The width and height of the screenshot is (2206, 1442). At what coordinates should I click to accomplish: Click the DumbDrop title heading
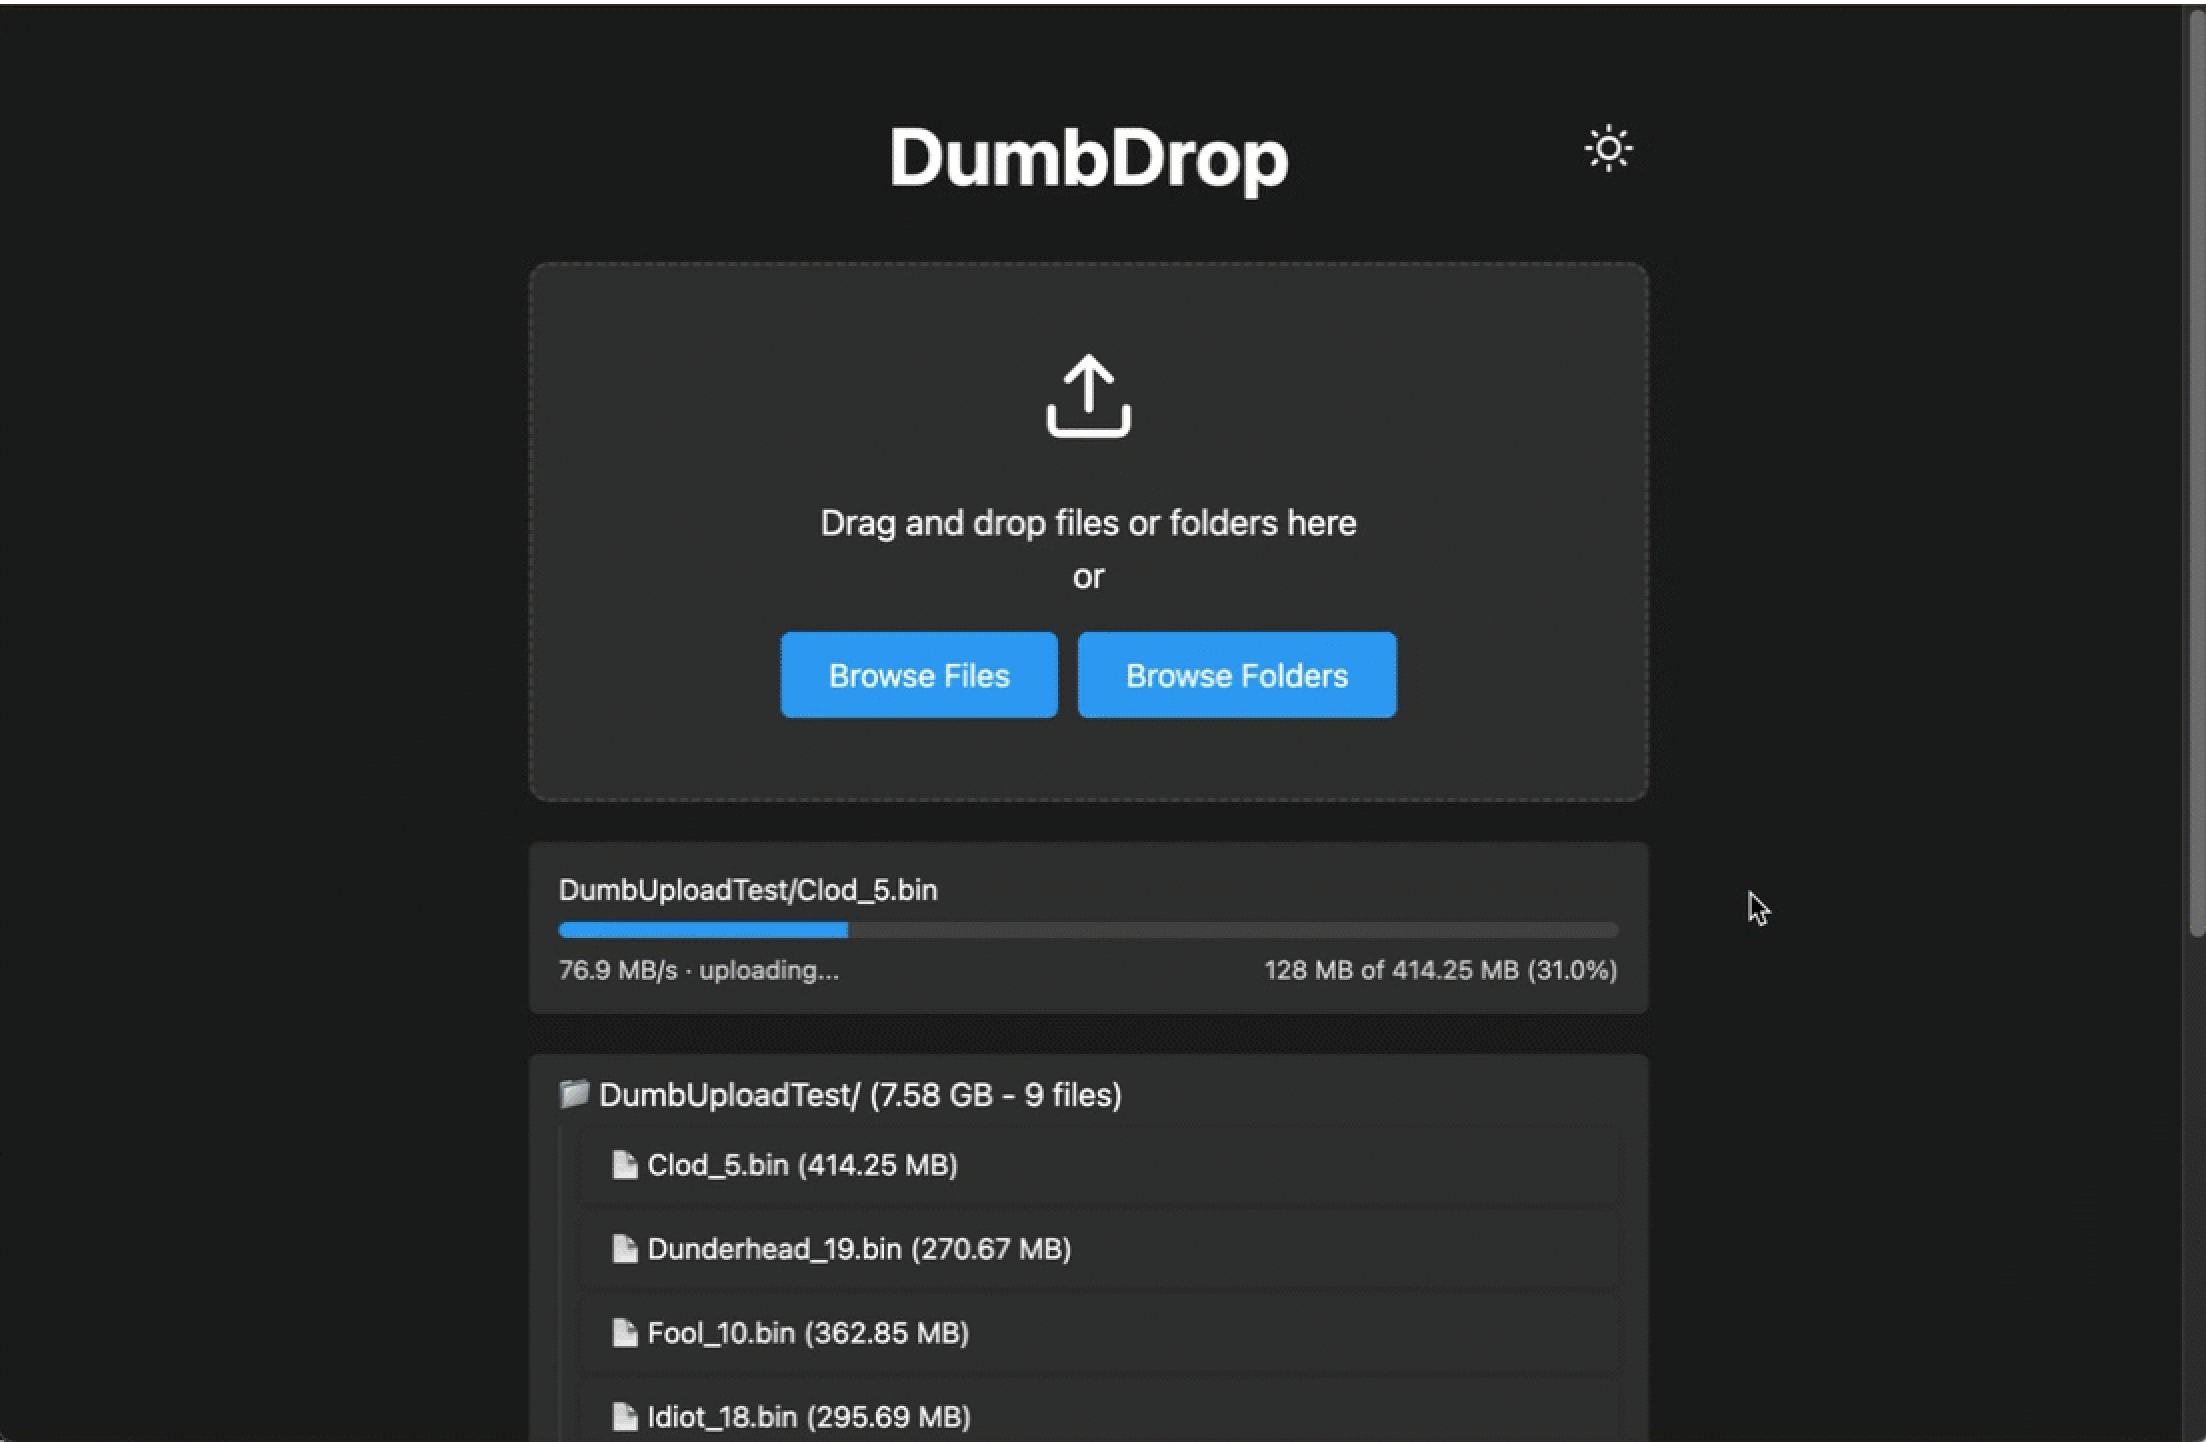click(x=1088, y=158)
